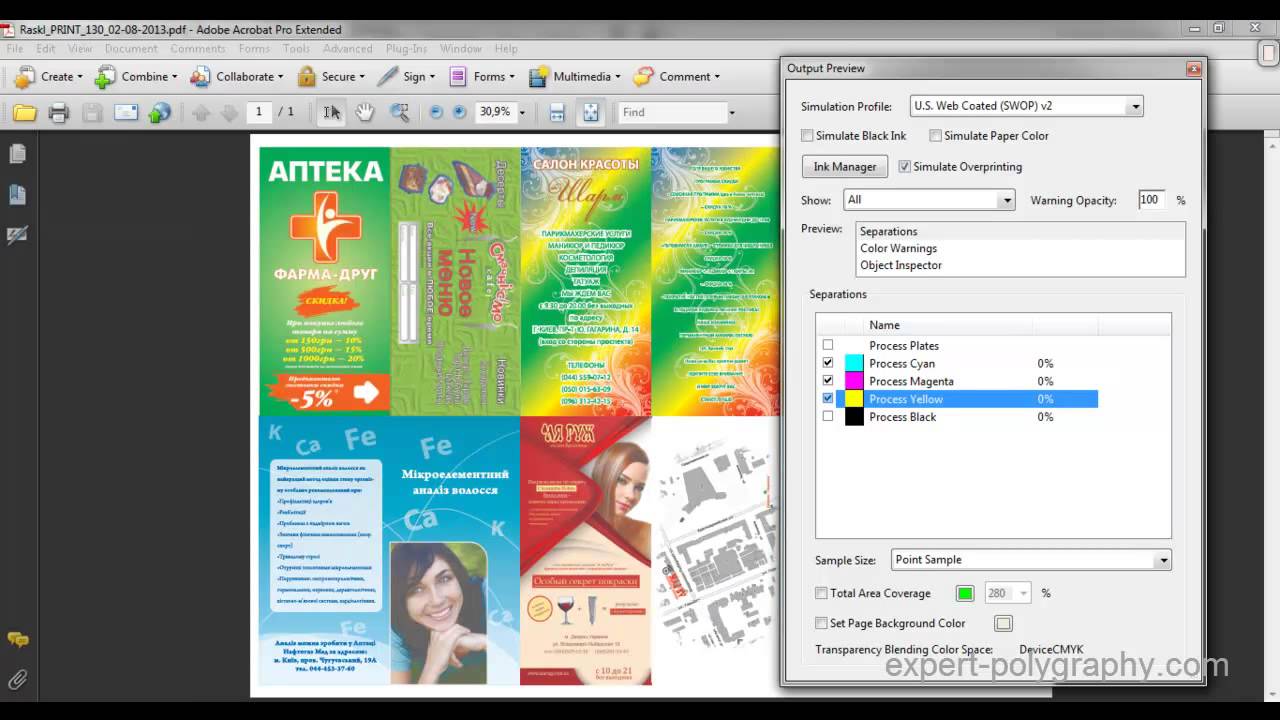
Task: Open the Sample Size dropdown
Action: pos(1031,560)
